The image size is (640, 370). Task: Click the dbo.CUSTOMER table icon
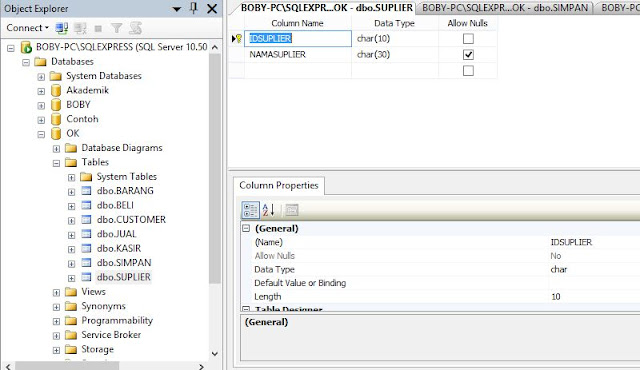click(86, 219)
